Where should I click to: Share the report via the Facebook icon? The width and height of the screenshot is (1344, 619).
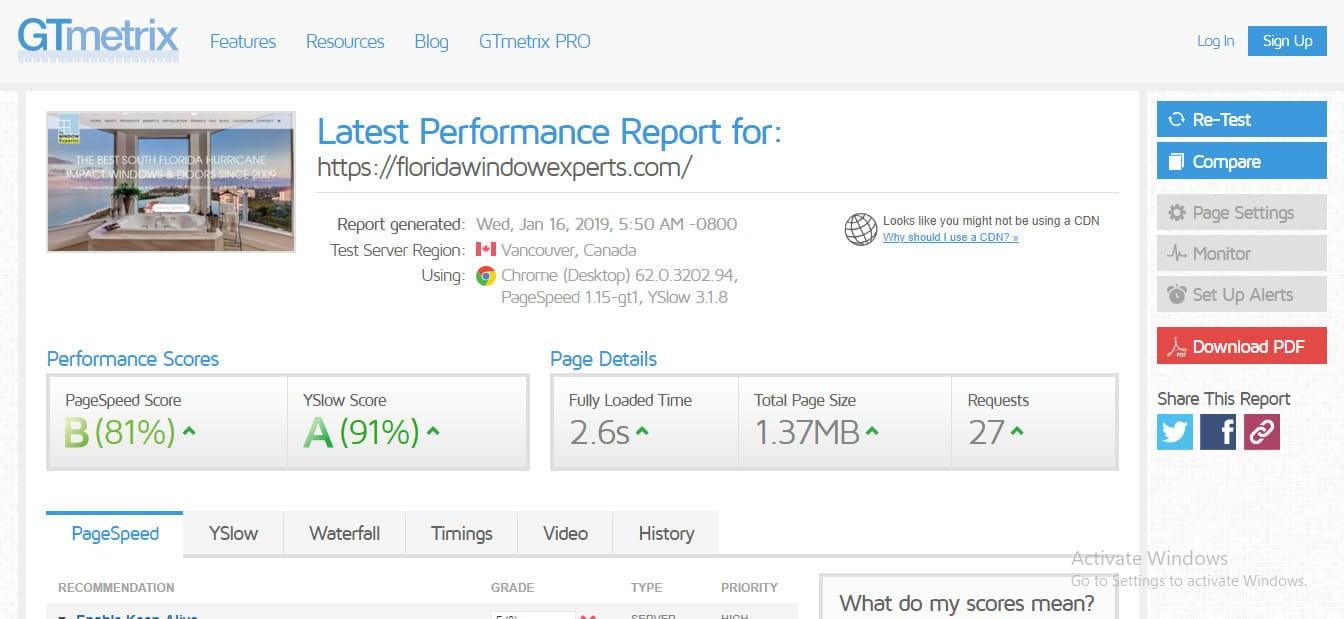coord(1218,432)
